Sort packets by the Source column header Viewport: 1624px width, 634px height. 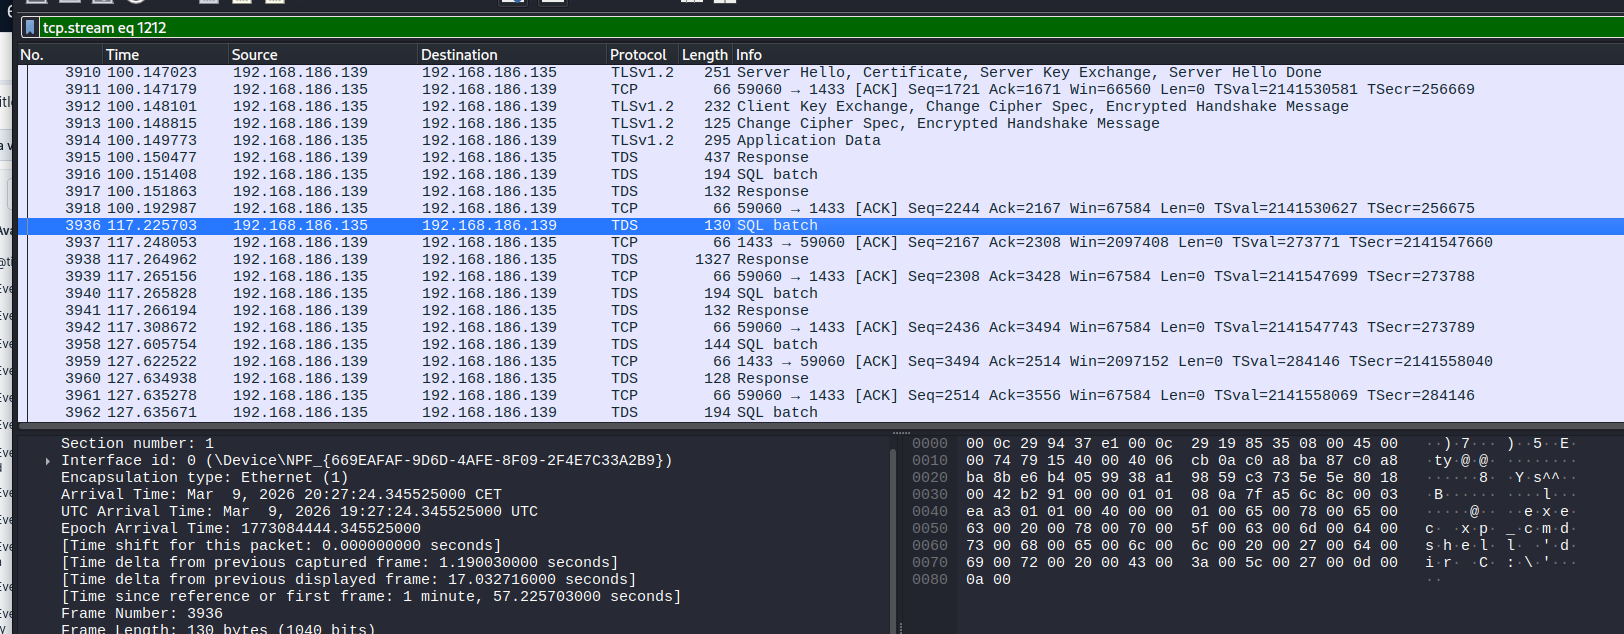[x=323, y=55]
